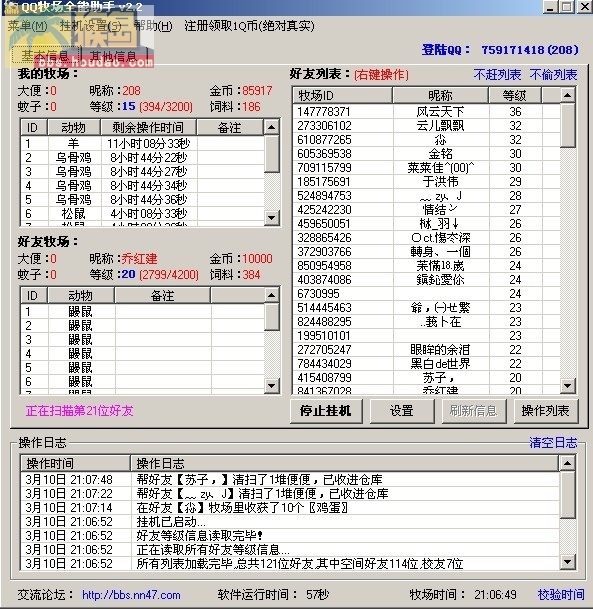Image resolution: width=593 pixels, height=609 pixels.
Task: Click scroll-down arrow of friend ranch animal list
Action: click(272, 386)
